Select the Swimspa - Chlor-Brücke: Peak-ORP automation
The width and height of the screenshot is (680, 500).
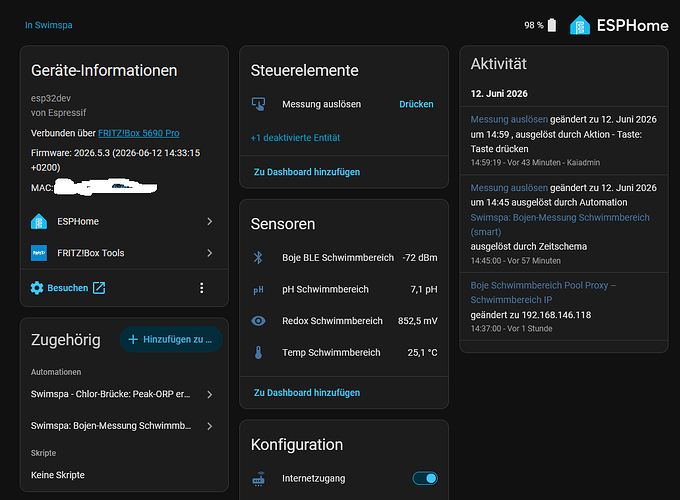[x=124, y=394]
